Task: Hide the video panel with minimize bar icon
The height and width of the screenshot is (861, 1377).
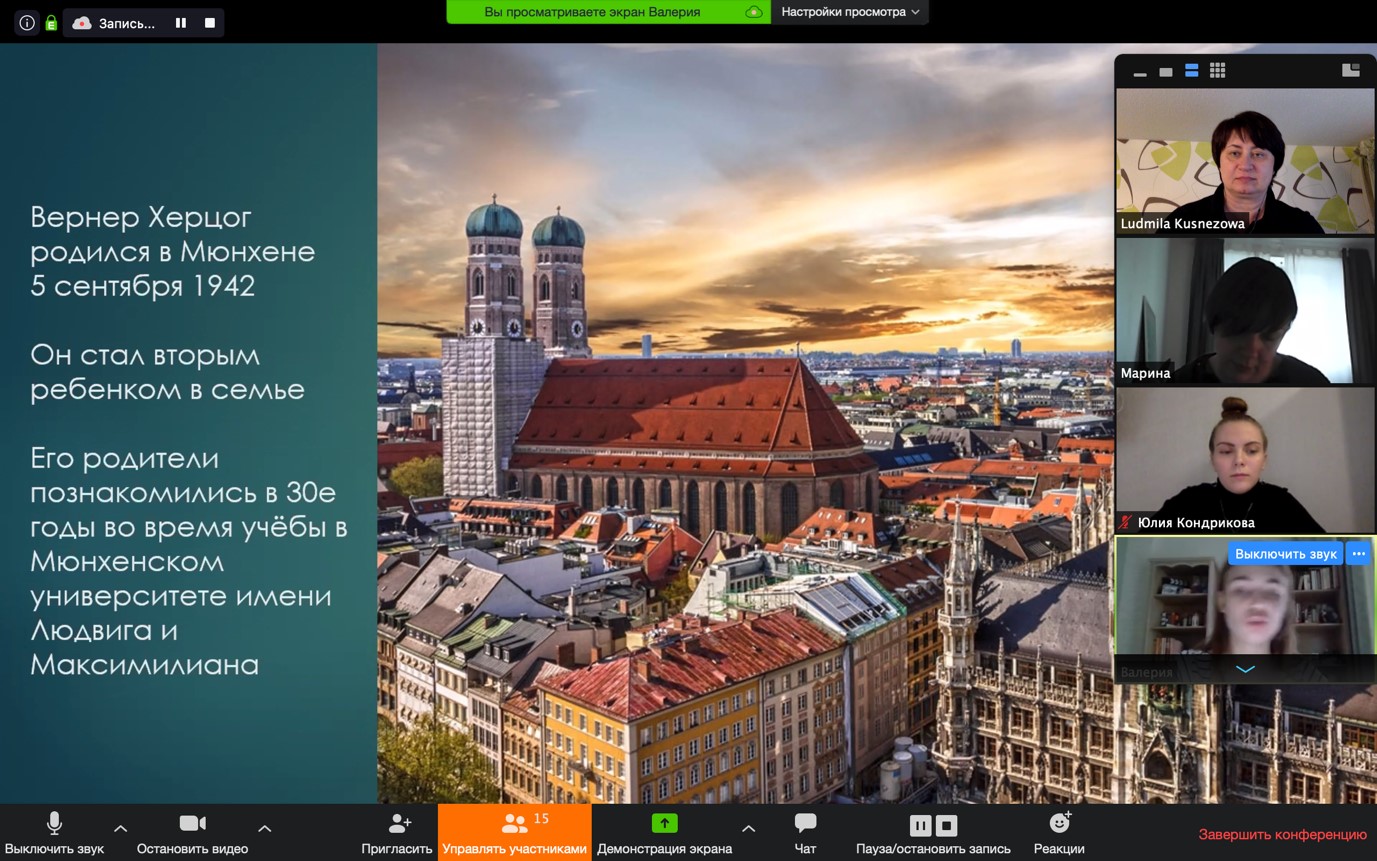Action: [x=1140, y=72]
